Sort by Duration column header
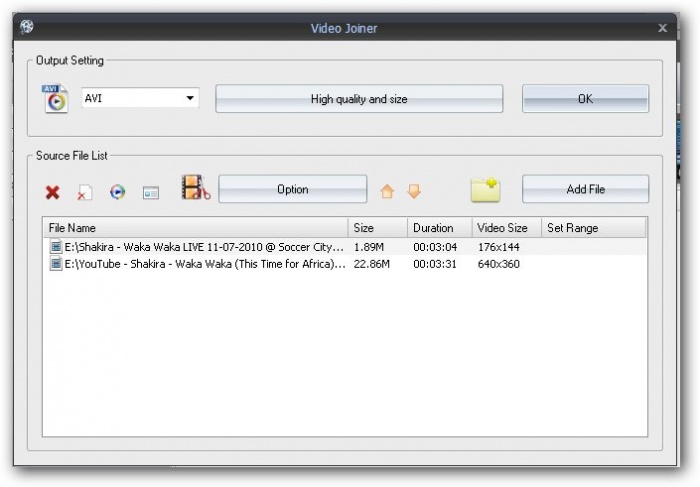 (x=440, y=228)
